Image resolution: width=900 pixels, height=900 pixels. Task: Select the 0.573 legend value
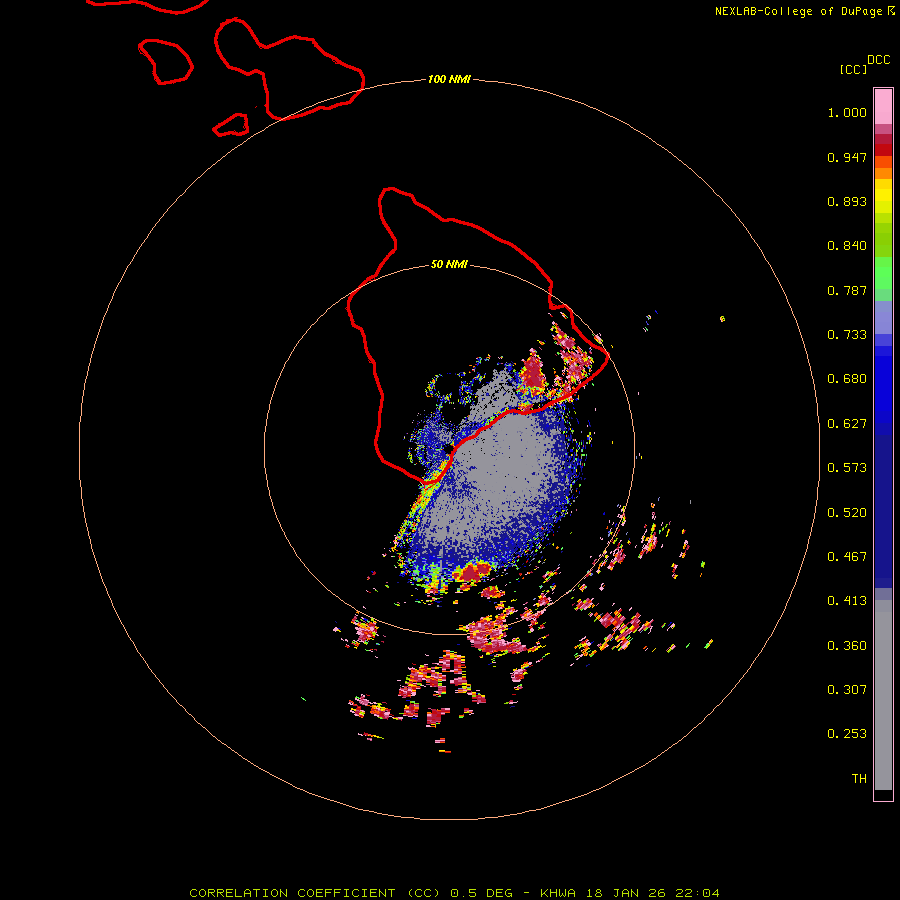(x=847, y=468)
